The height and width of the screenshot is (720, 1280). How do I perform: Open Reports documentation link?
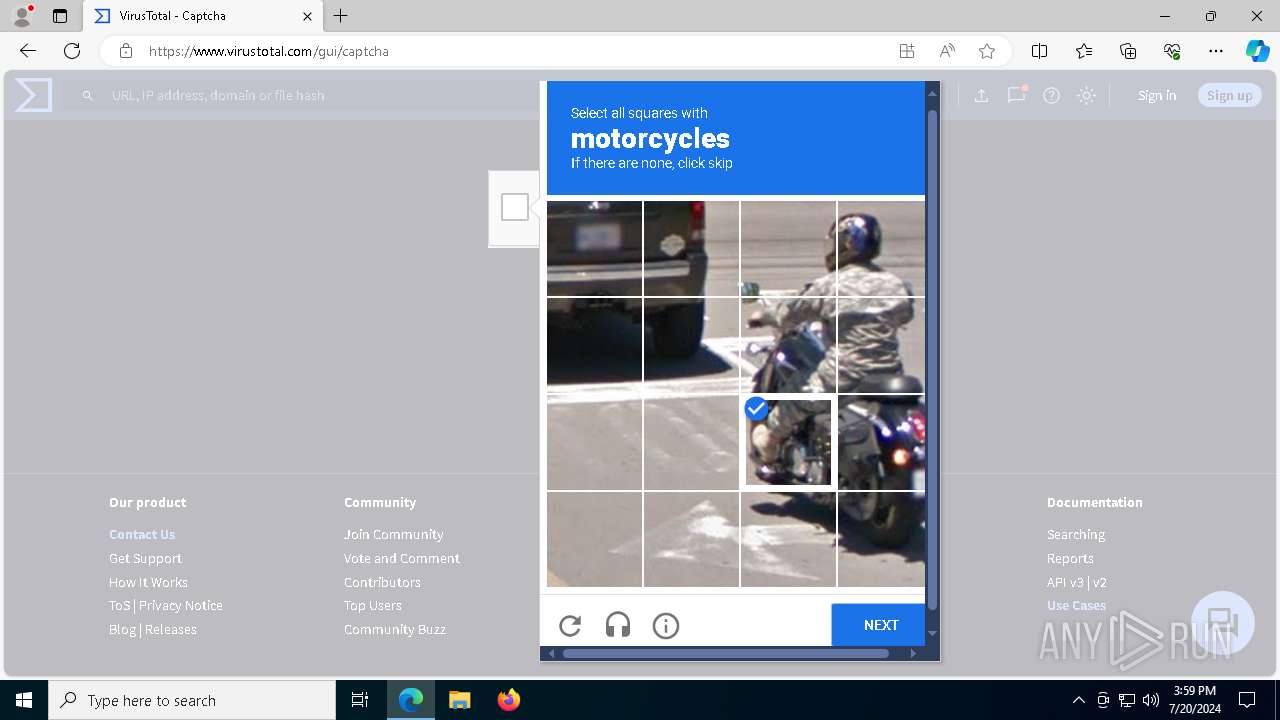pyautogui.click(x=1070, y=558)
